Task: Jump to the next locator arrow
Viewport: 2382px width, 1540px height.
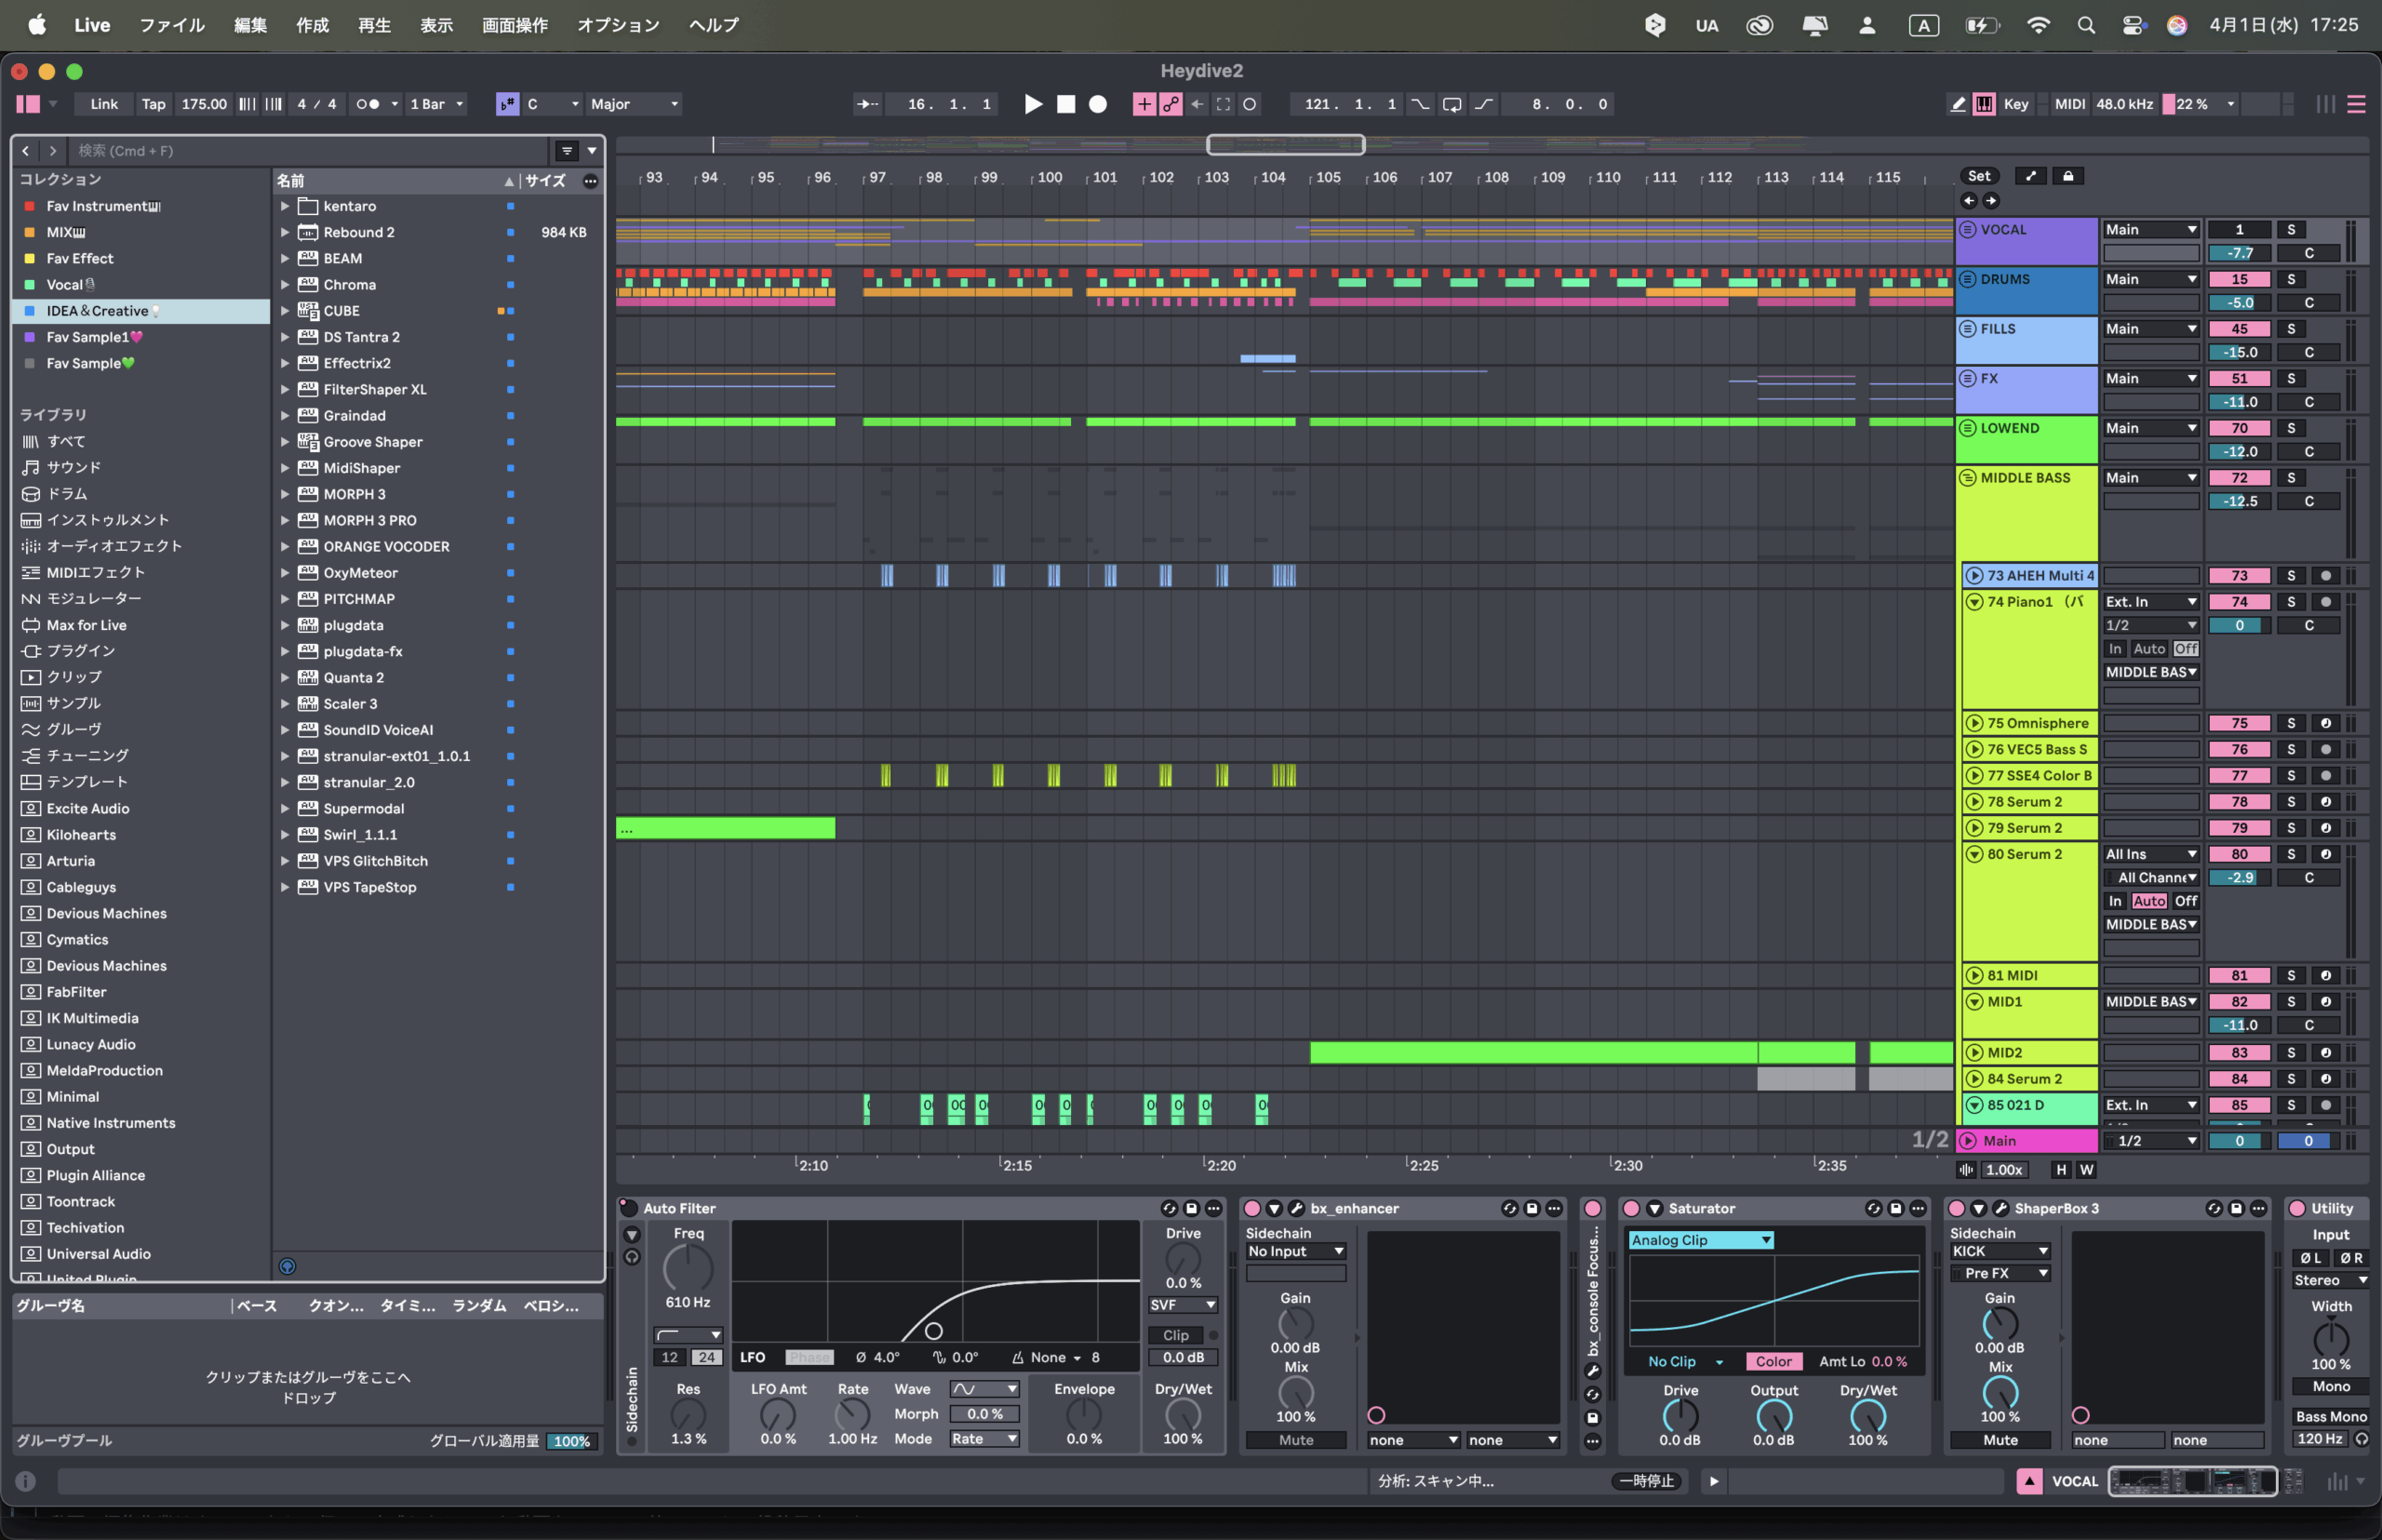Action: tap(1991, 201)
